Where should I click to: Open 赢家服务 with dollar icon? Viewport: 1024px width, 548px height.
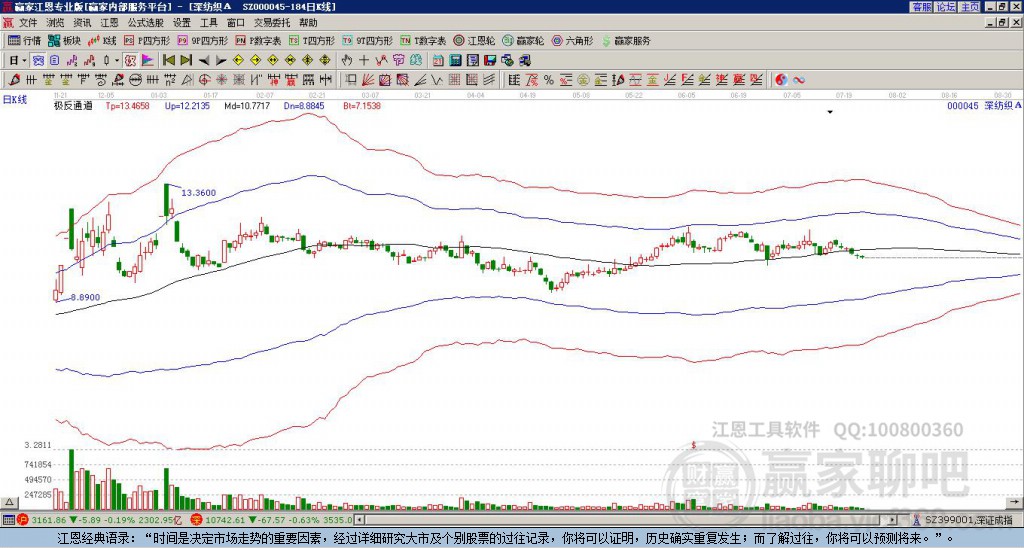tap(626, 40)
